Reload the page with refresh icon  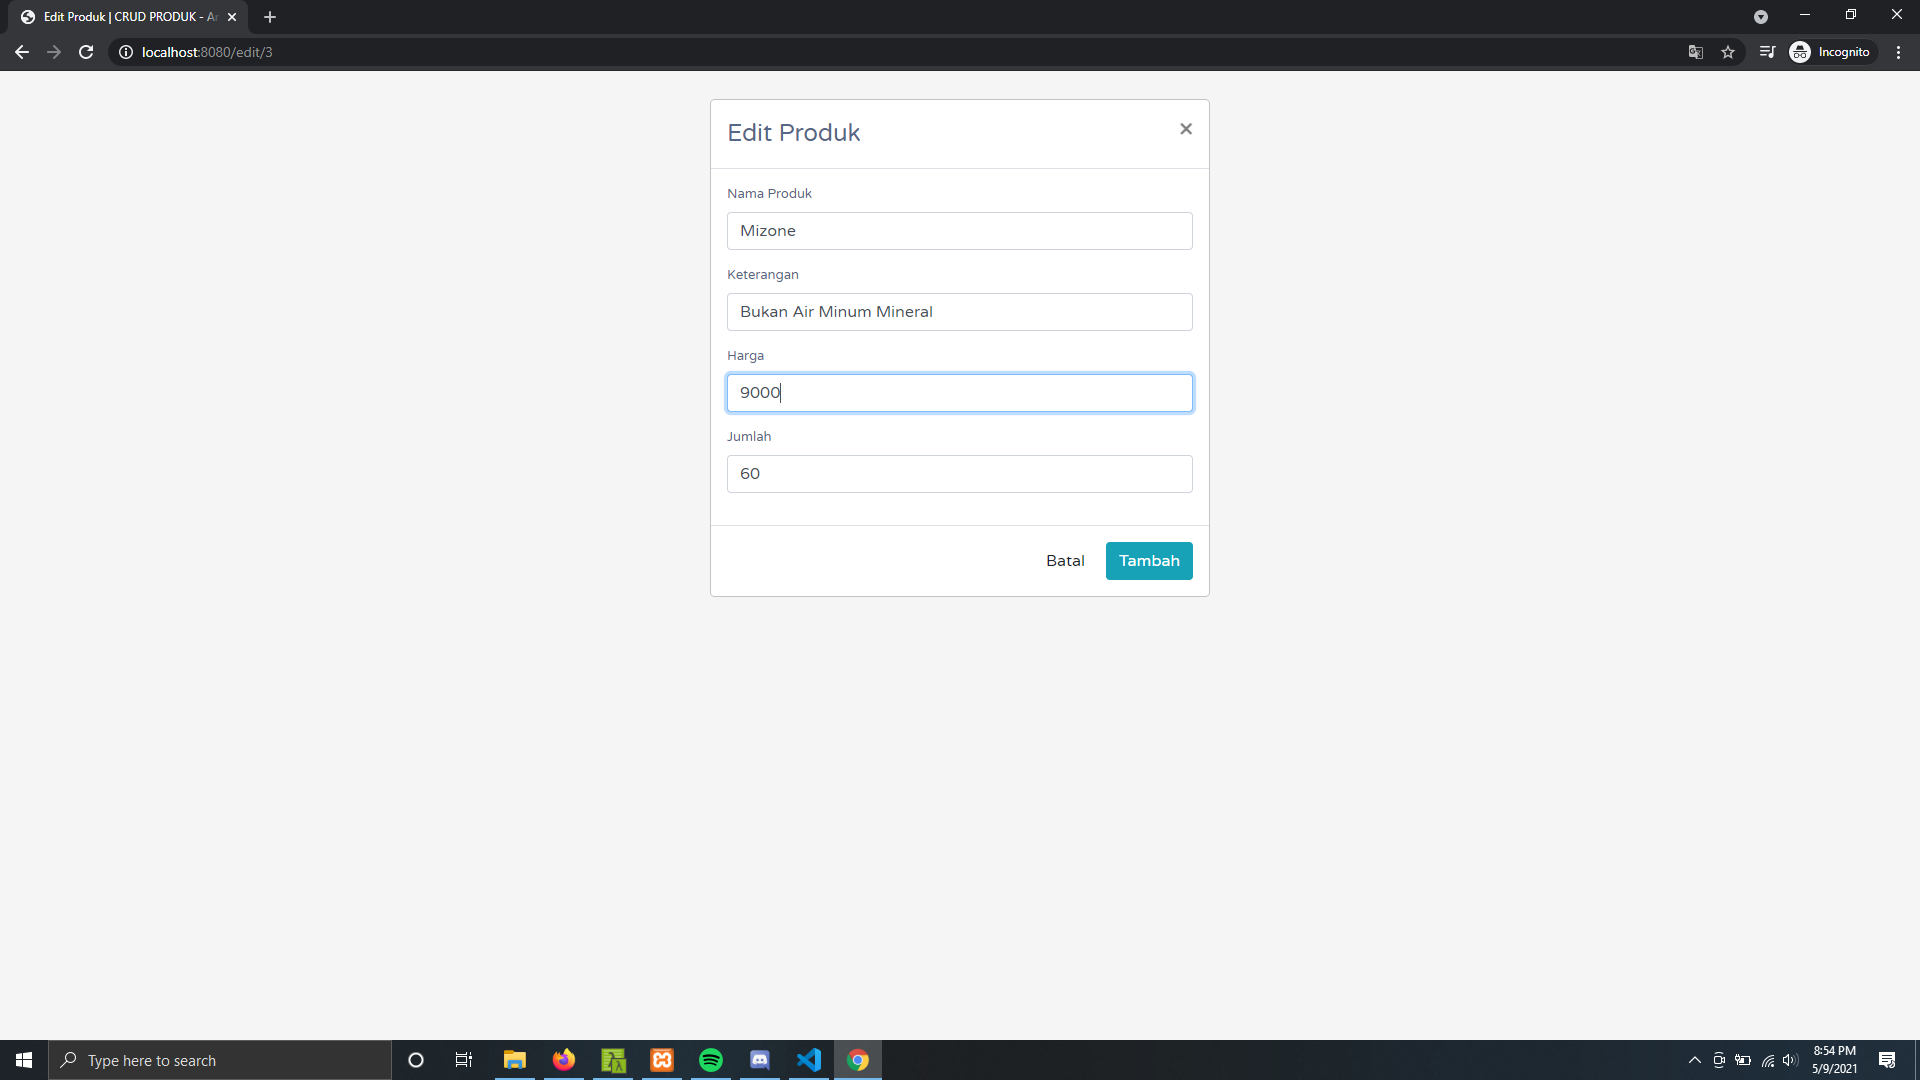(x=86, y=52)
